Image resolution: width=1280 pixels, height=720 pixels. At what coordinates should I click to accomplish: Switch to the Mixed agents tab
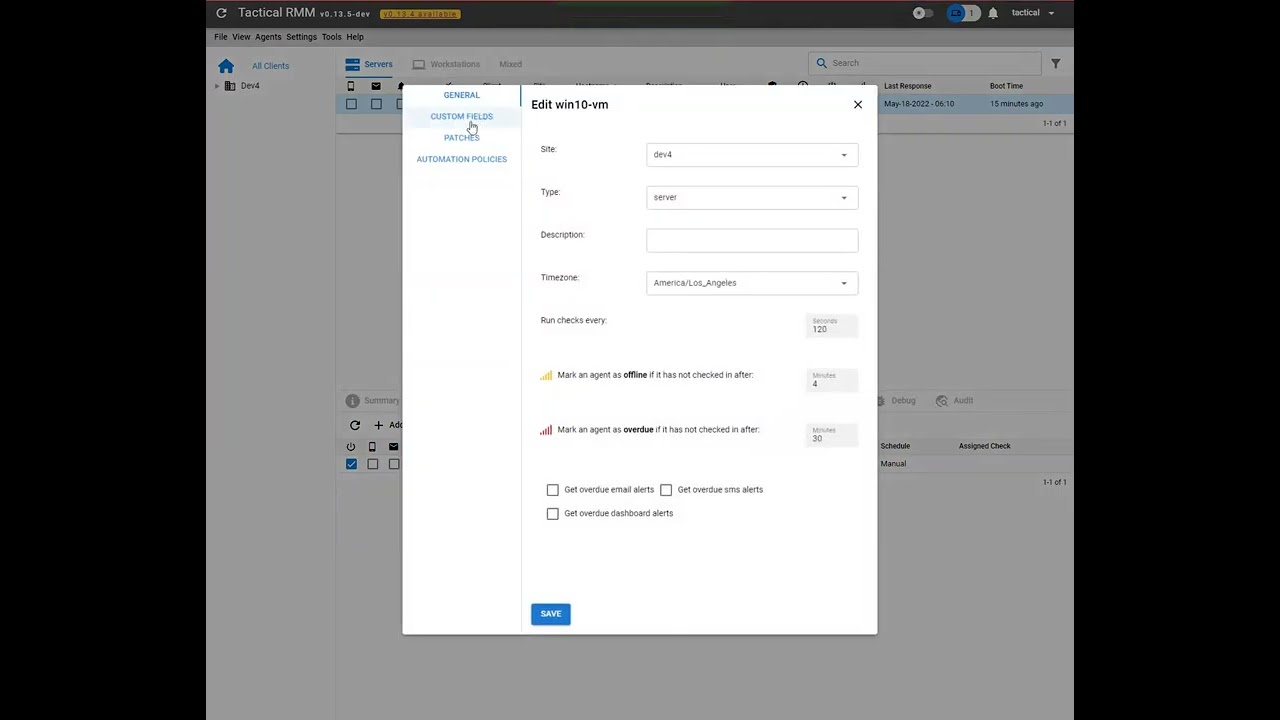click(x=510, y=64)
